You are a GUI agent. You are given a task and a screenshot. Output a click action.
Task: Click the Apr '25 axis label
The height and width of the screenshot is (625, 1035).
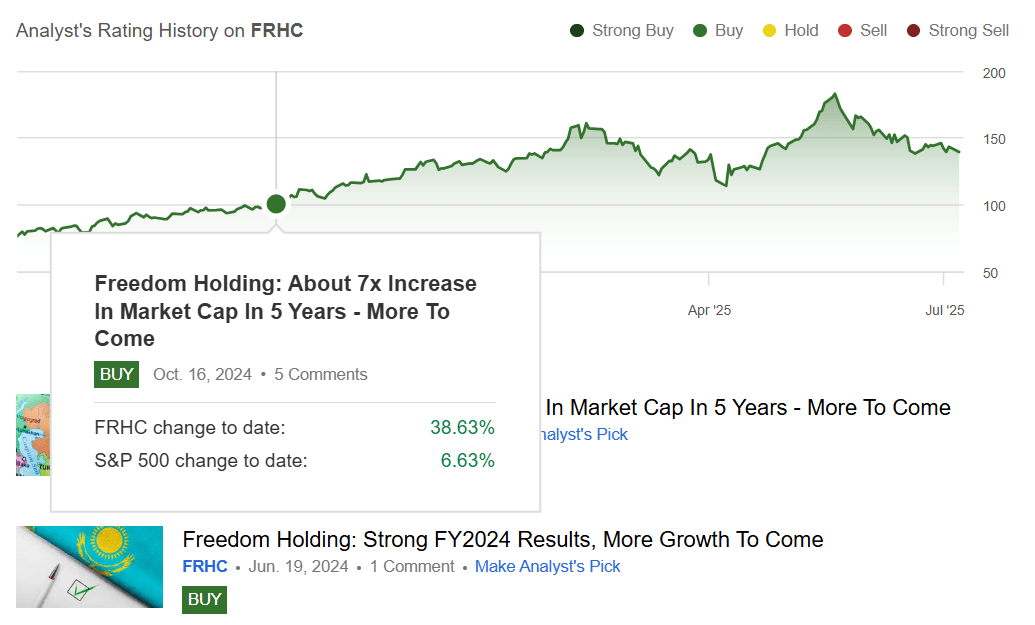[x=709, y=311]
